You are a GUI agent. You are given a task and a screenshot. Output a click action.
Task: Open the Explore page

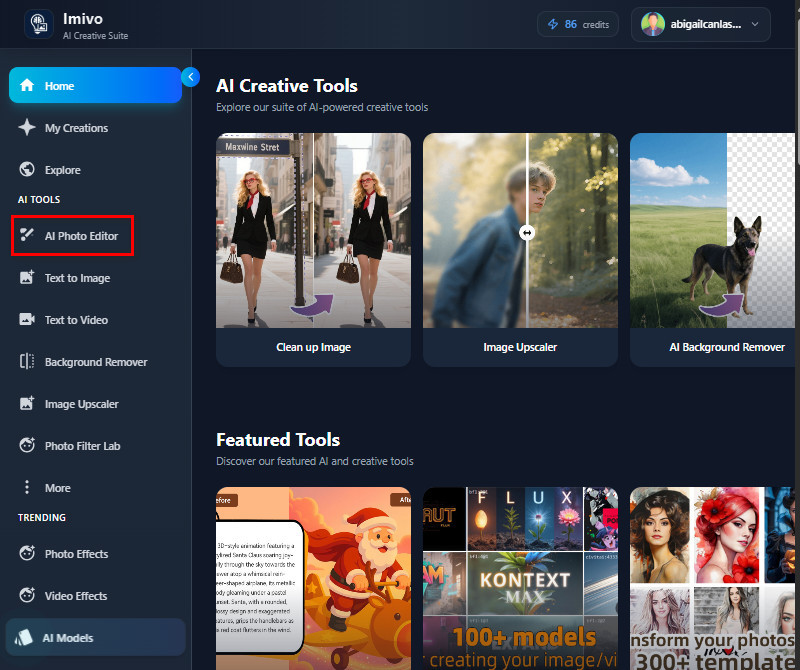point(95,169)
